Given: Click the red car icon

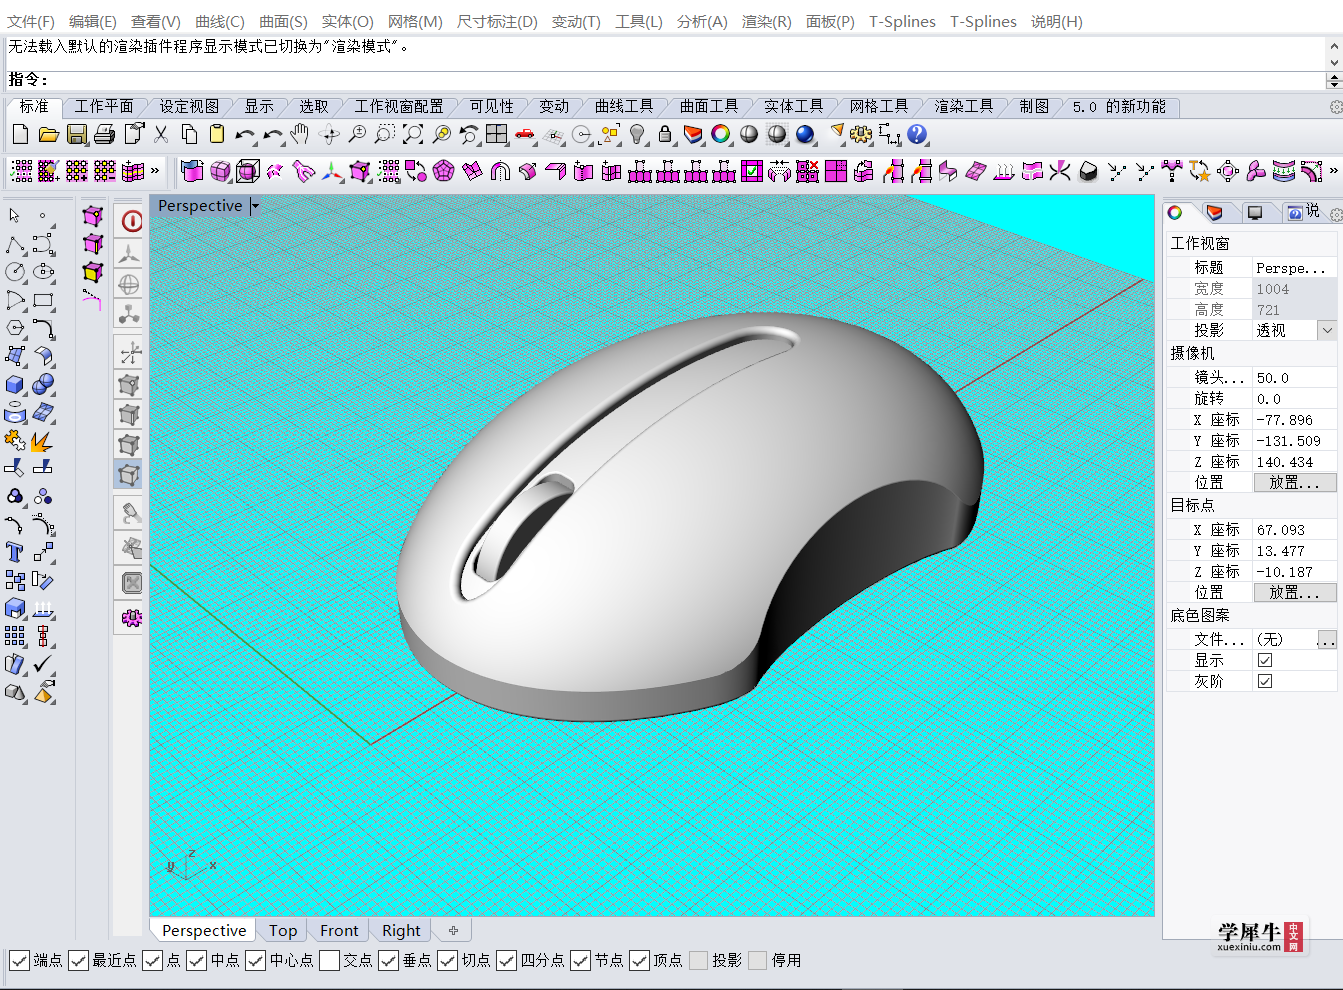Looking at the screenshot, I should (x=525, y=134).
